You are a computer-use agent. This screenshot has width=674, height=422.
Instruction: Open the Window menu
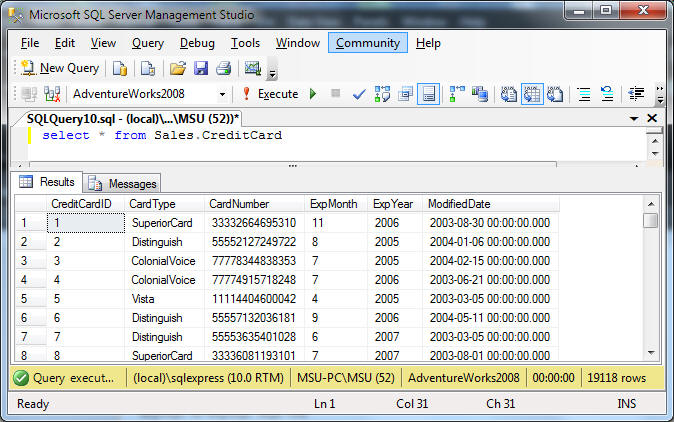tap(298, 43)
